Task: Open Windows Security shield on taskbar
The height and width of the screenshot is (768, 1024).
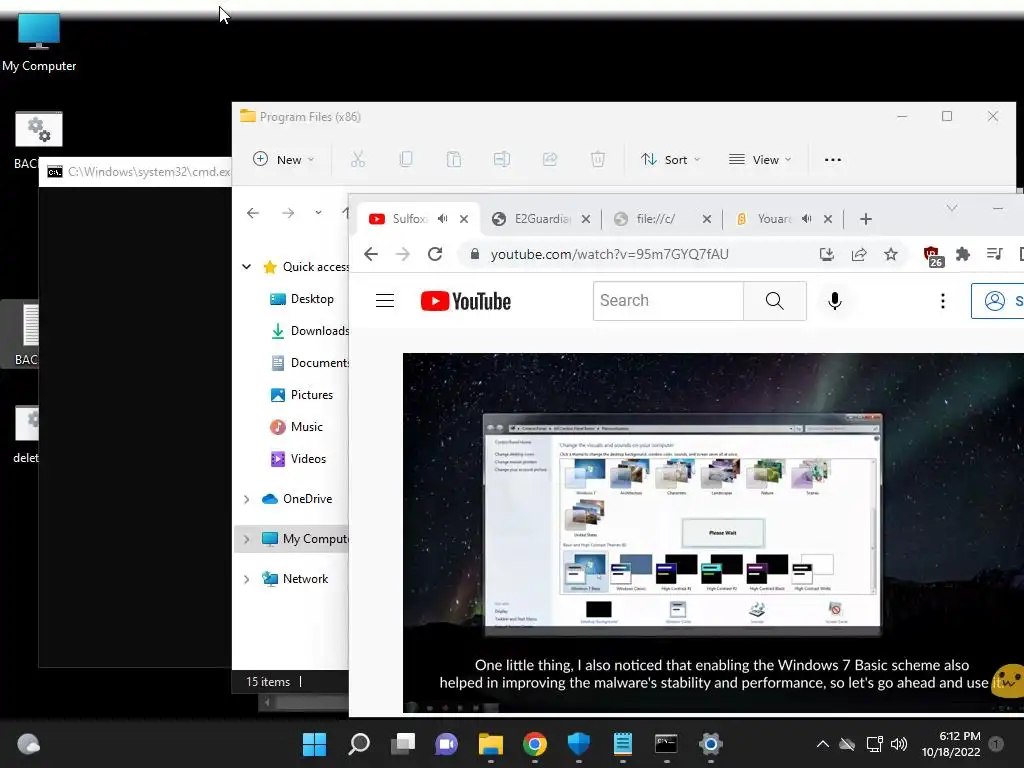Action: point(579,744)
